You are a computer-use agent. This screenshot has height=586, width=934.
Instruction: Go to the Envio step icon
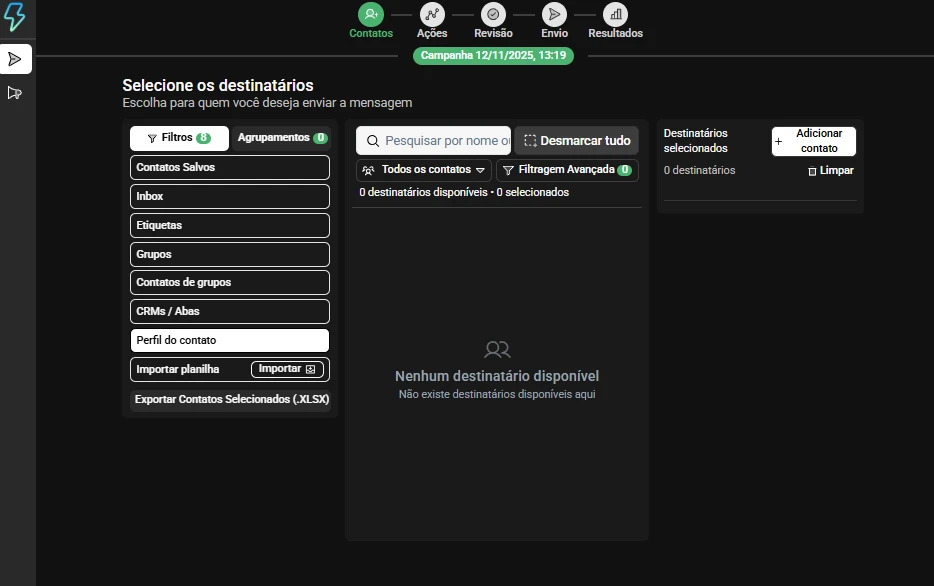pyautogui.click(x=554, y=14)
